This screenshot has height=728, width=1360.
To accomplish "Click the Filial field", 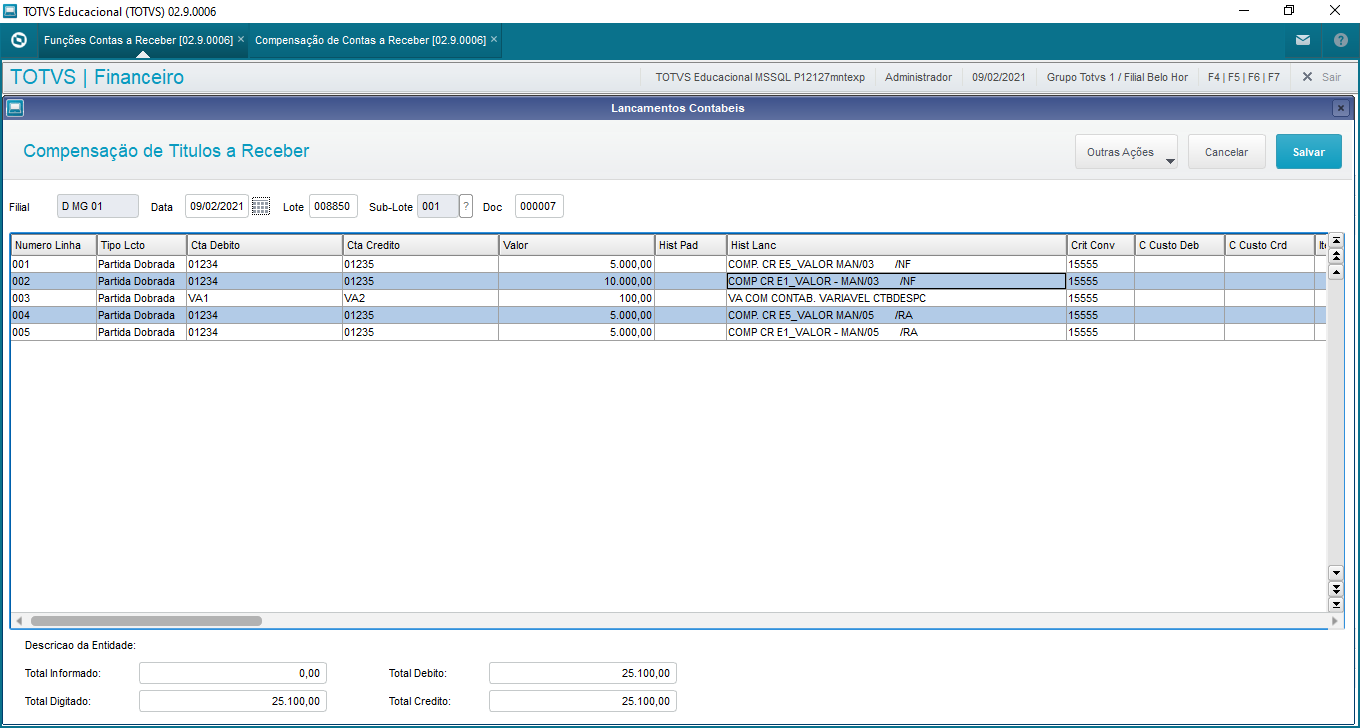I will pos(98,206).
